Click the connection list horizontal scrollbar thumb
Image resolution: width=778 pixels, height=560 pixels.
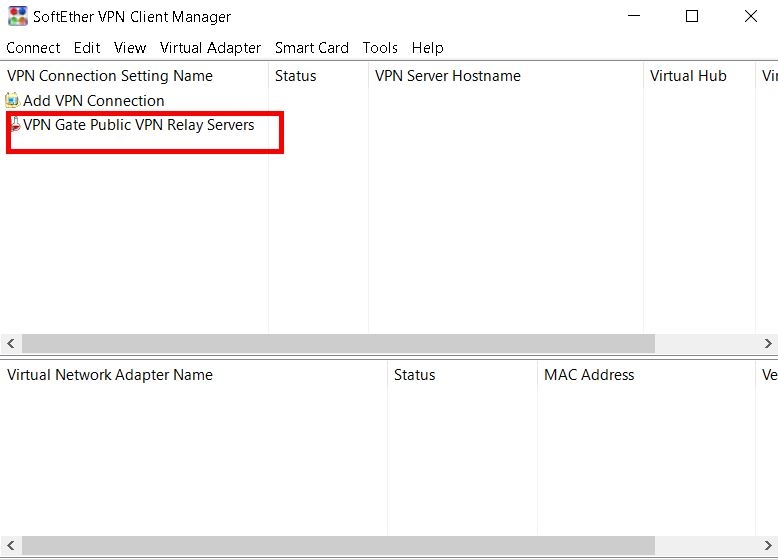(x=338, y=343)
